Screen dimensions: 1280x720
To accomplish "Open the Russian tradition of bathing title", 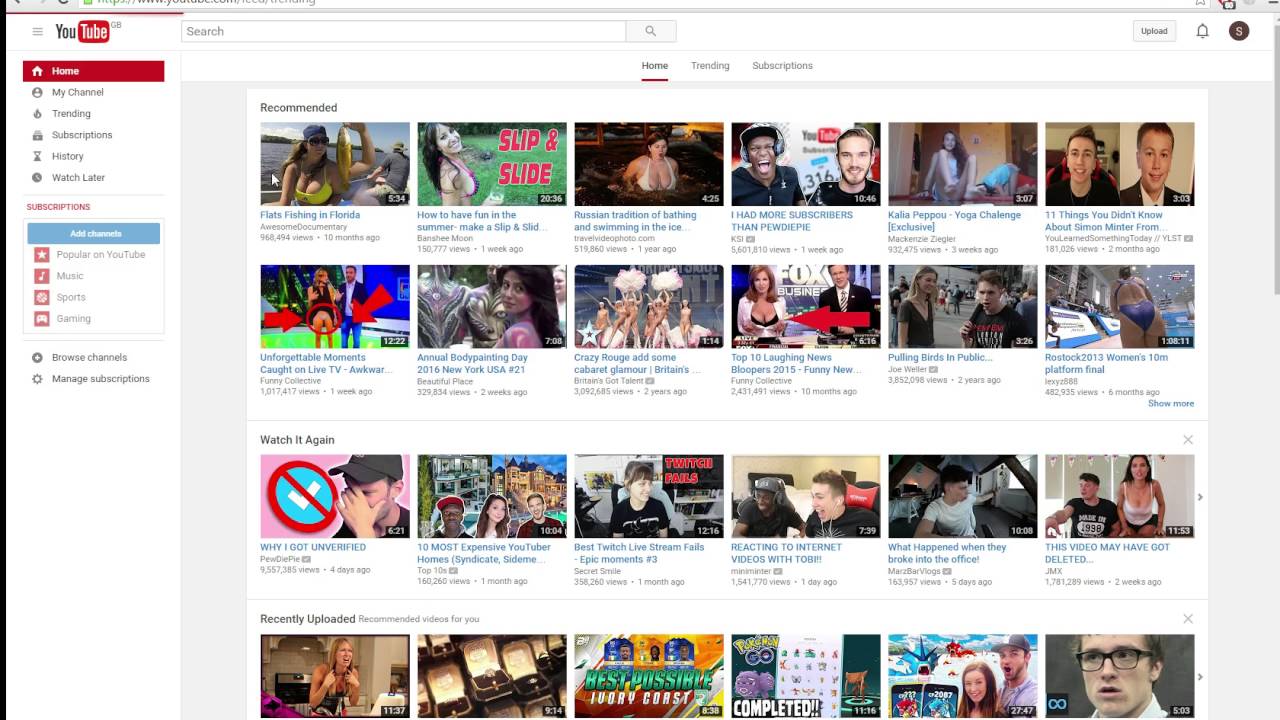I will coord(635,221).
